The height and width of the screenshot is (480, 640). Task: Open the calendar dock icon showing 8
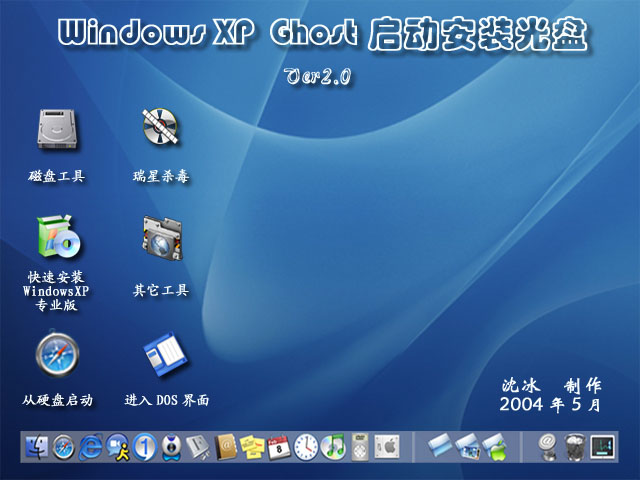[279, 447]
